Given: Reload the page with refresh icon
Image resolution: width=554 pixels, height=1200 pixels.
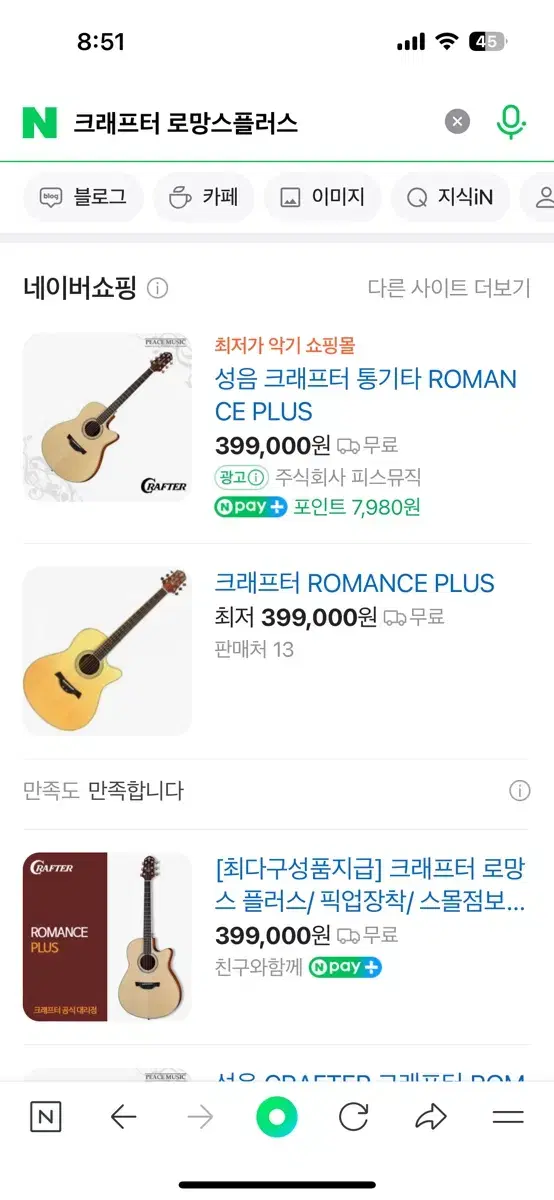Looking at the screenshot, I should click(x=353, y=1117).
